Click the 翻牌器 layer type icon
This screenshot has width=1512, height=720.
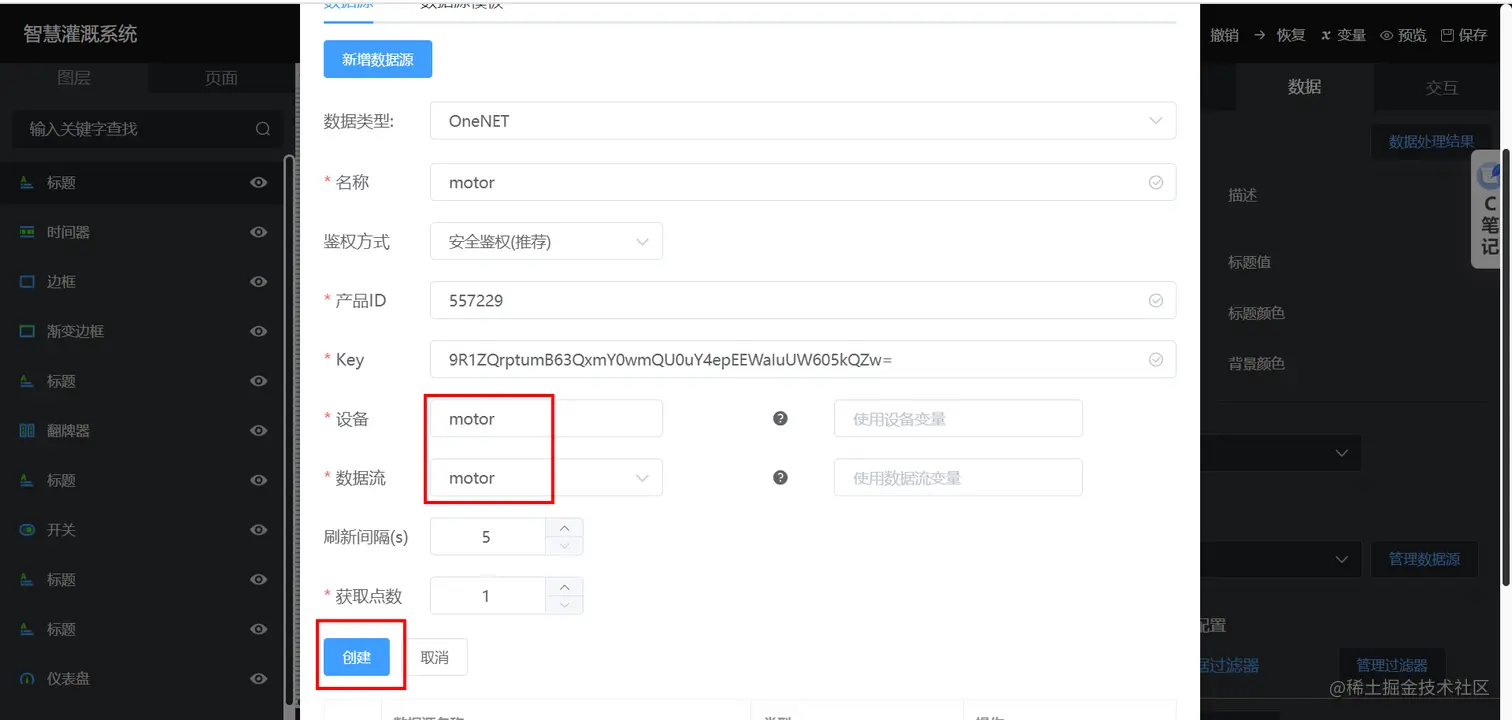pyautogui.click(x=27, y=431)
